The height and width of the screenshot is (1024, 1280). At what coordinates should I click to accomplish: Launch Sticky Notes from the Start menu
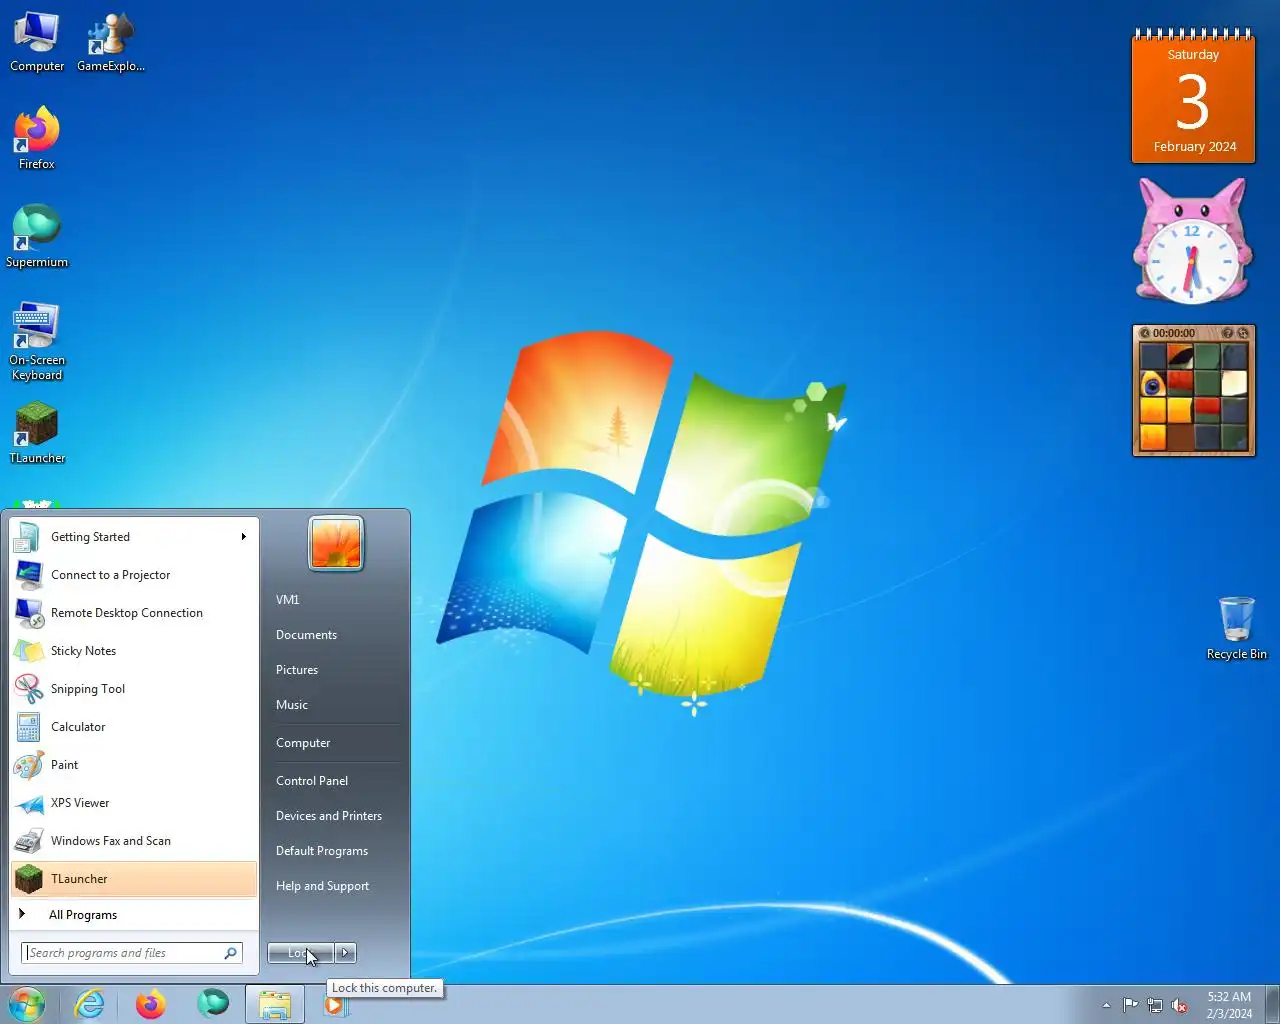click(x=134, y=651)
